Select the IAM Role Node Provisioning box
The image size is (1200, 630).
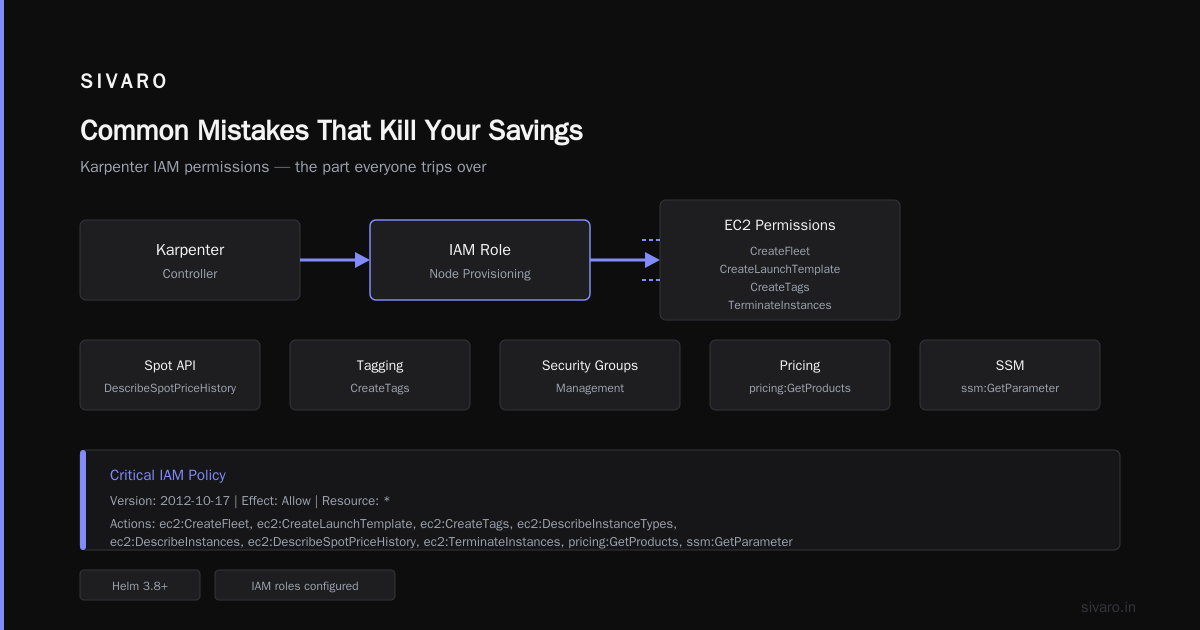[480, 260]
